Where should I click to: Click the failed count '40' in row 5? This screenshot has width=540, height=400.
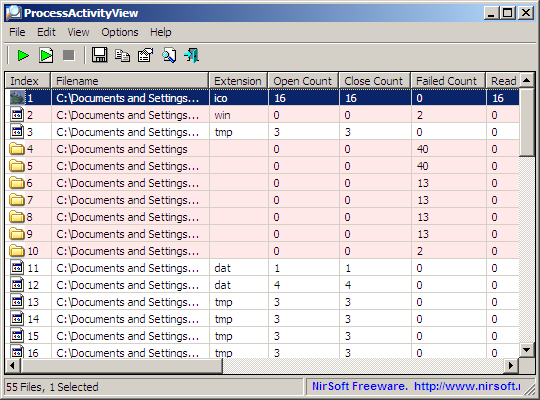[x=423, y=166]
